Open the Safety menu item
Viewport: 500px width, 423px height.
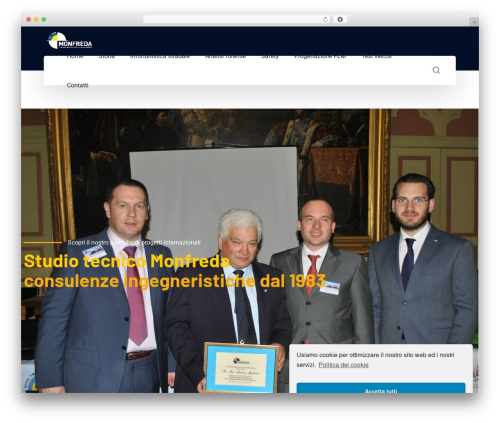270,57
